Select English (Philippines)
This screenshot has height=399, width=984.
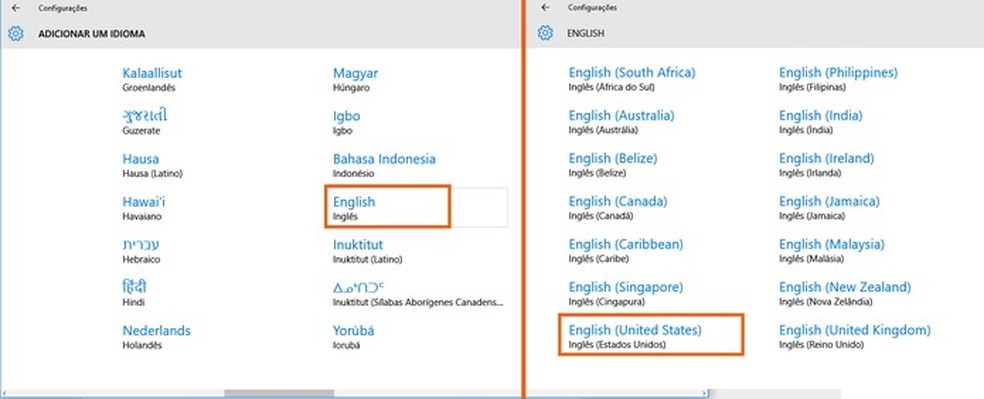pyautogui.click(x=838, y=80)
